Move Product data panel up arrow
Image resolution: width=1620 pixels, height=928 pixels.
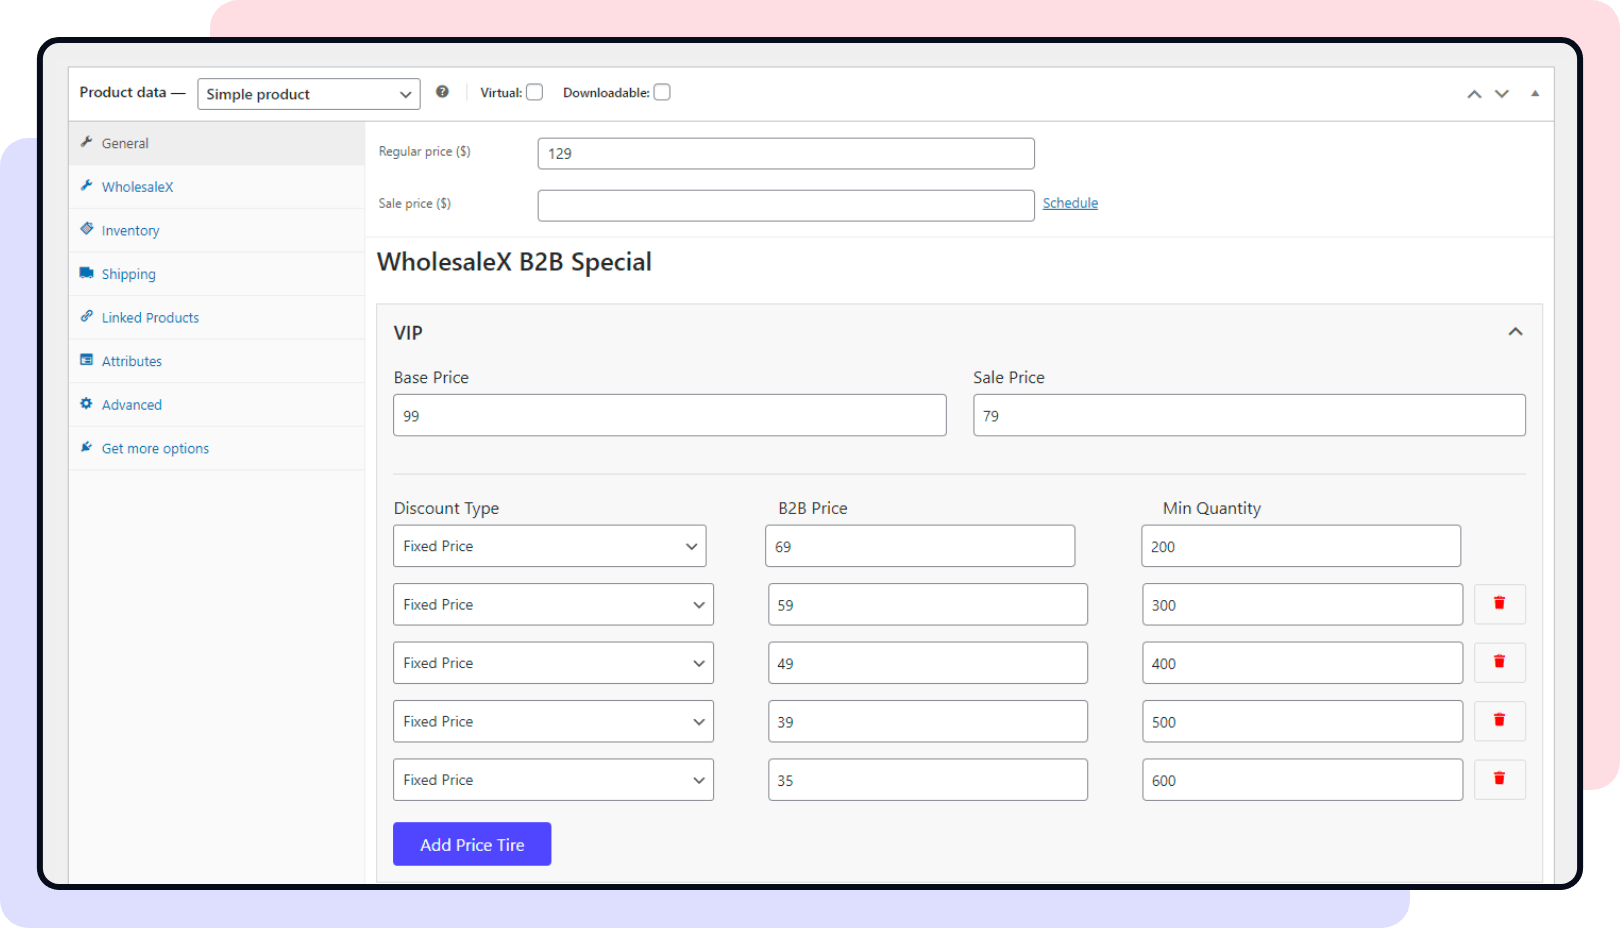click(x=1473, y=94)
